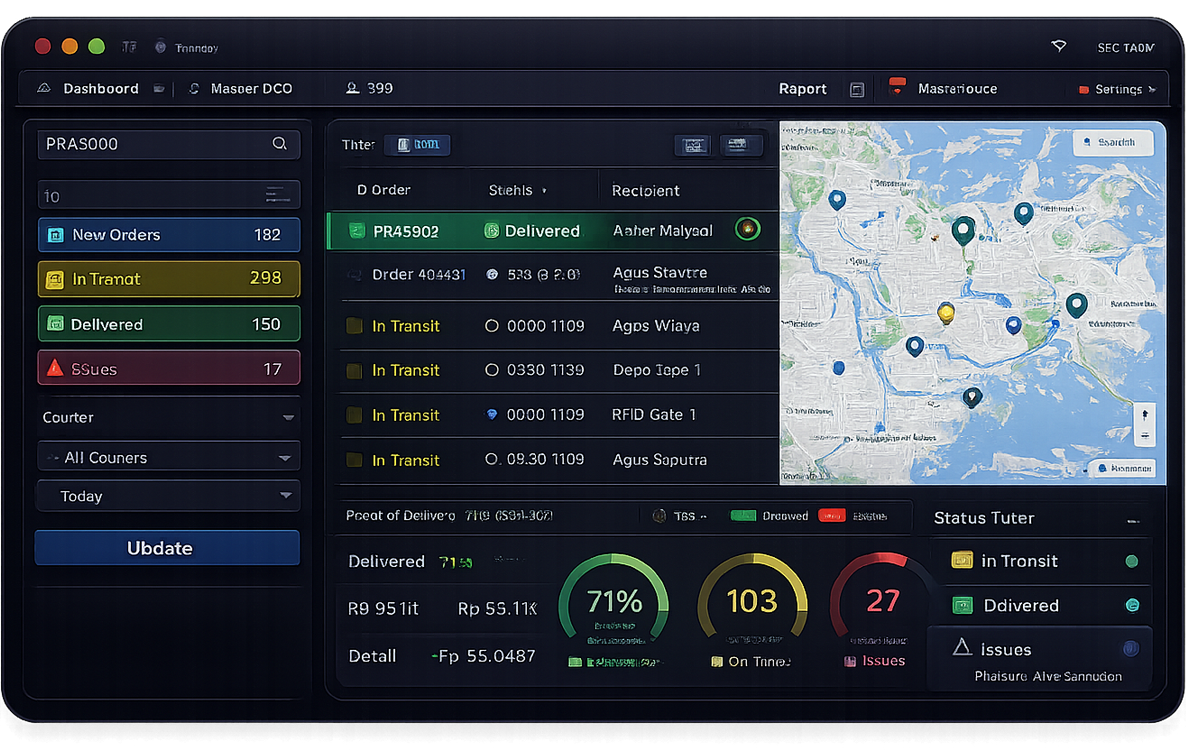Expand the All Couriers selector
This screenshot has width=1186, height=750.
click(167, 455)
